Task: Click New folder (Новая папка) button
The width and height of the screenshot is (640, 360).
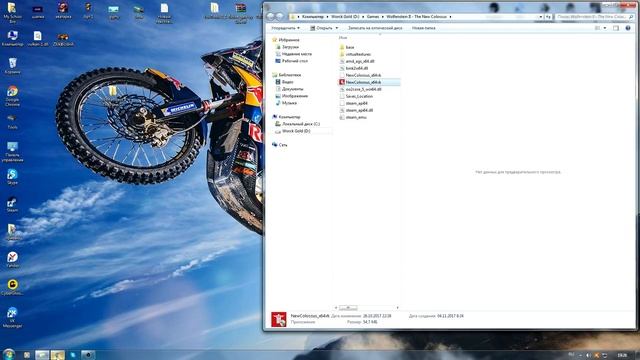Action: point(423,28)
